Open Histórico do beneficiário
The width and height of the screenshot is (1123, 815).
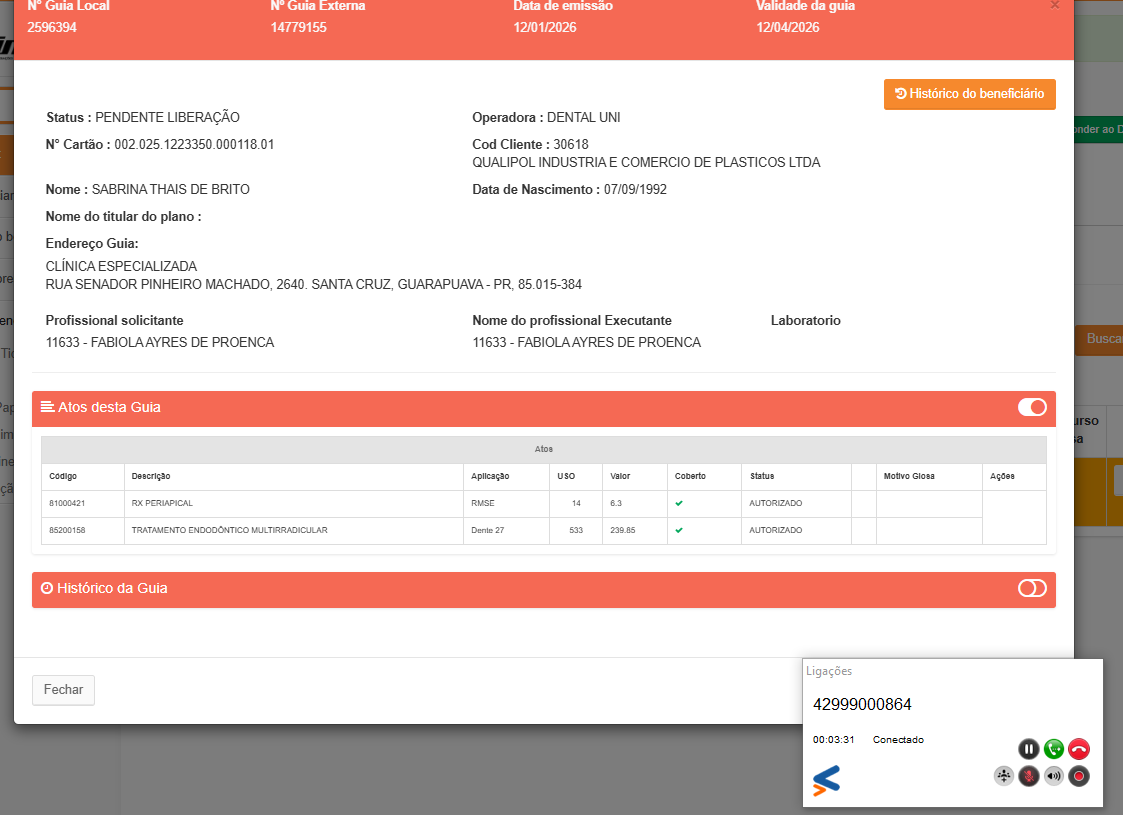(x=969, y=94)
